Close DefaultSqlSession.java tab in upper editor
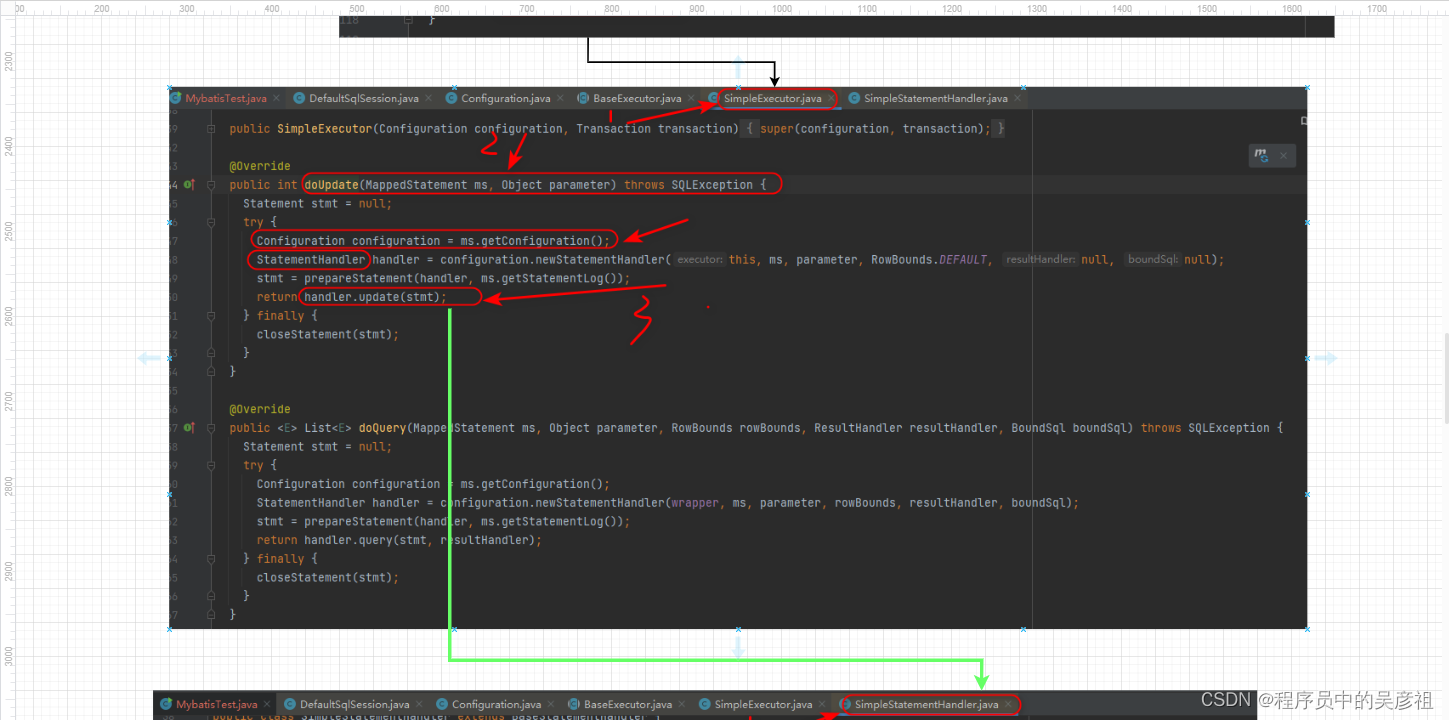This screenshot has width=1449, height=720. coord(428,98)
